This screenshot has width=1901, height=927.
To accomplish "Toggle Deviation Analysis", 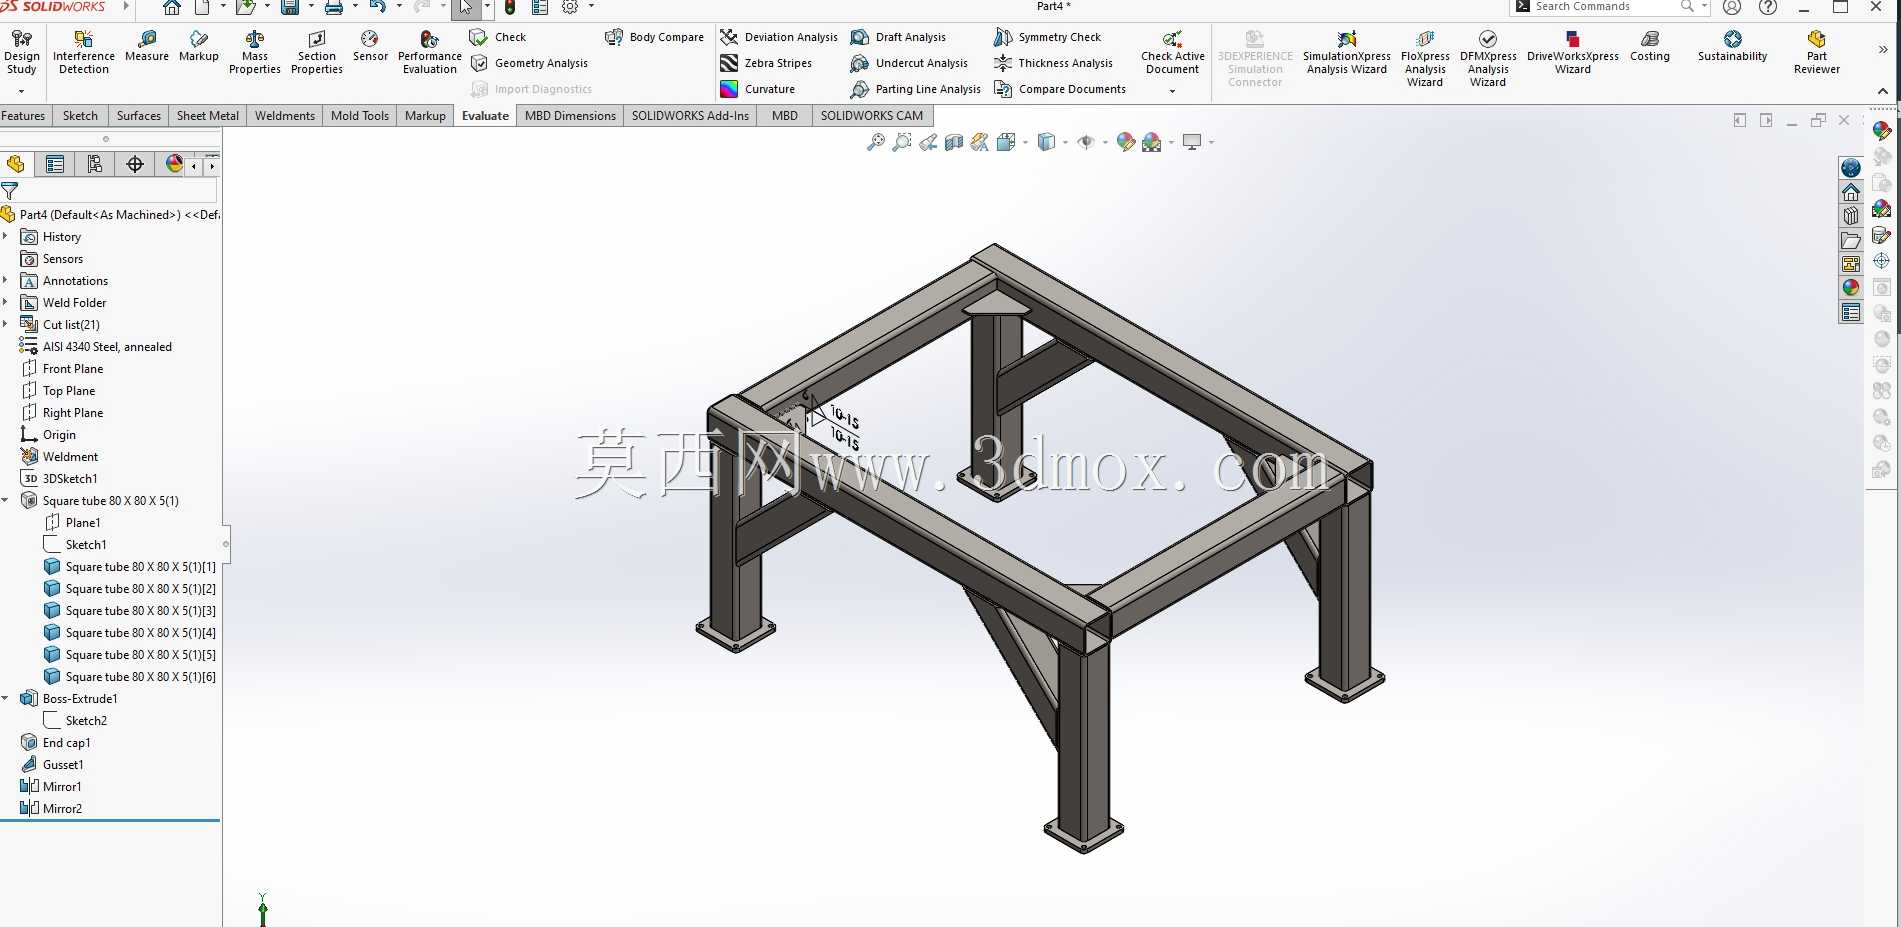I will [x=779, y=37].
